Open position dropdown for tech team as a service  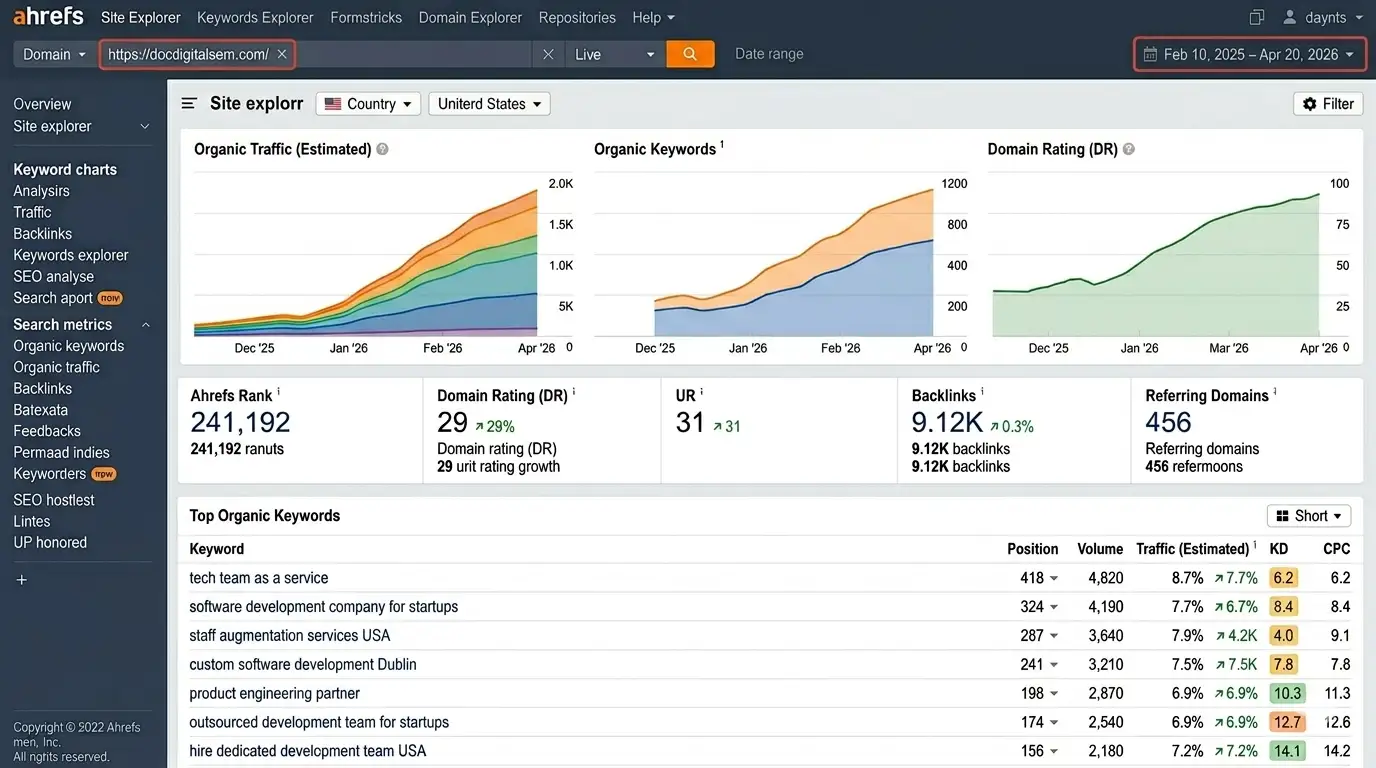1053,578
